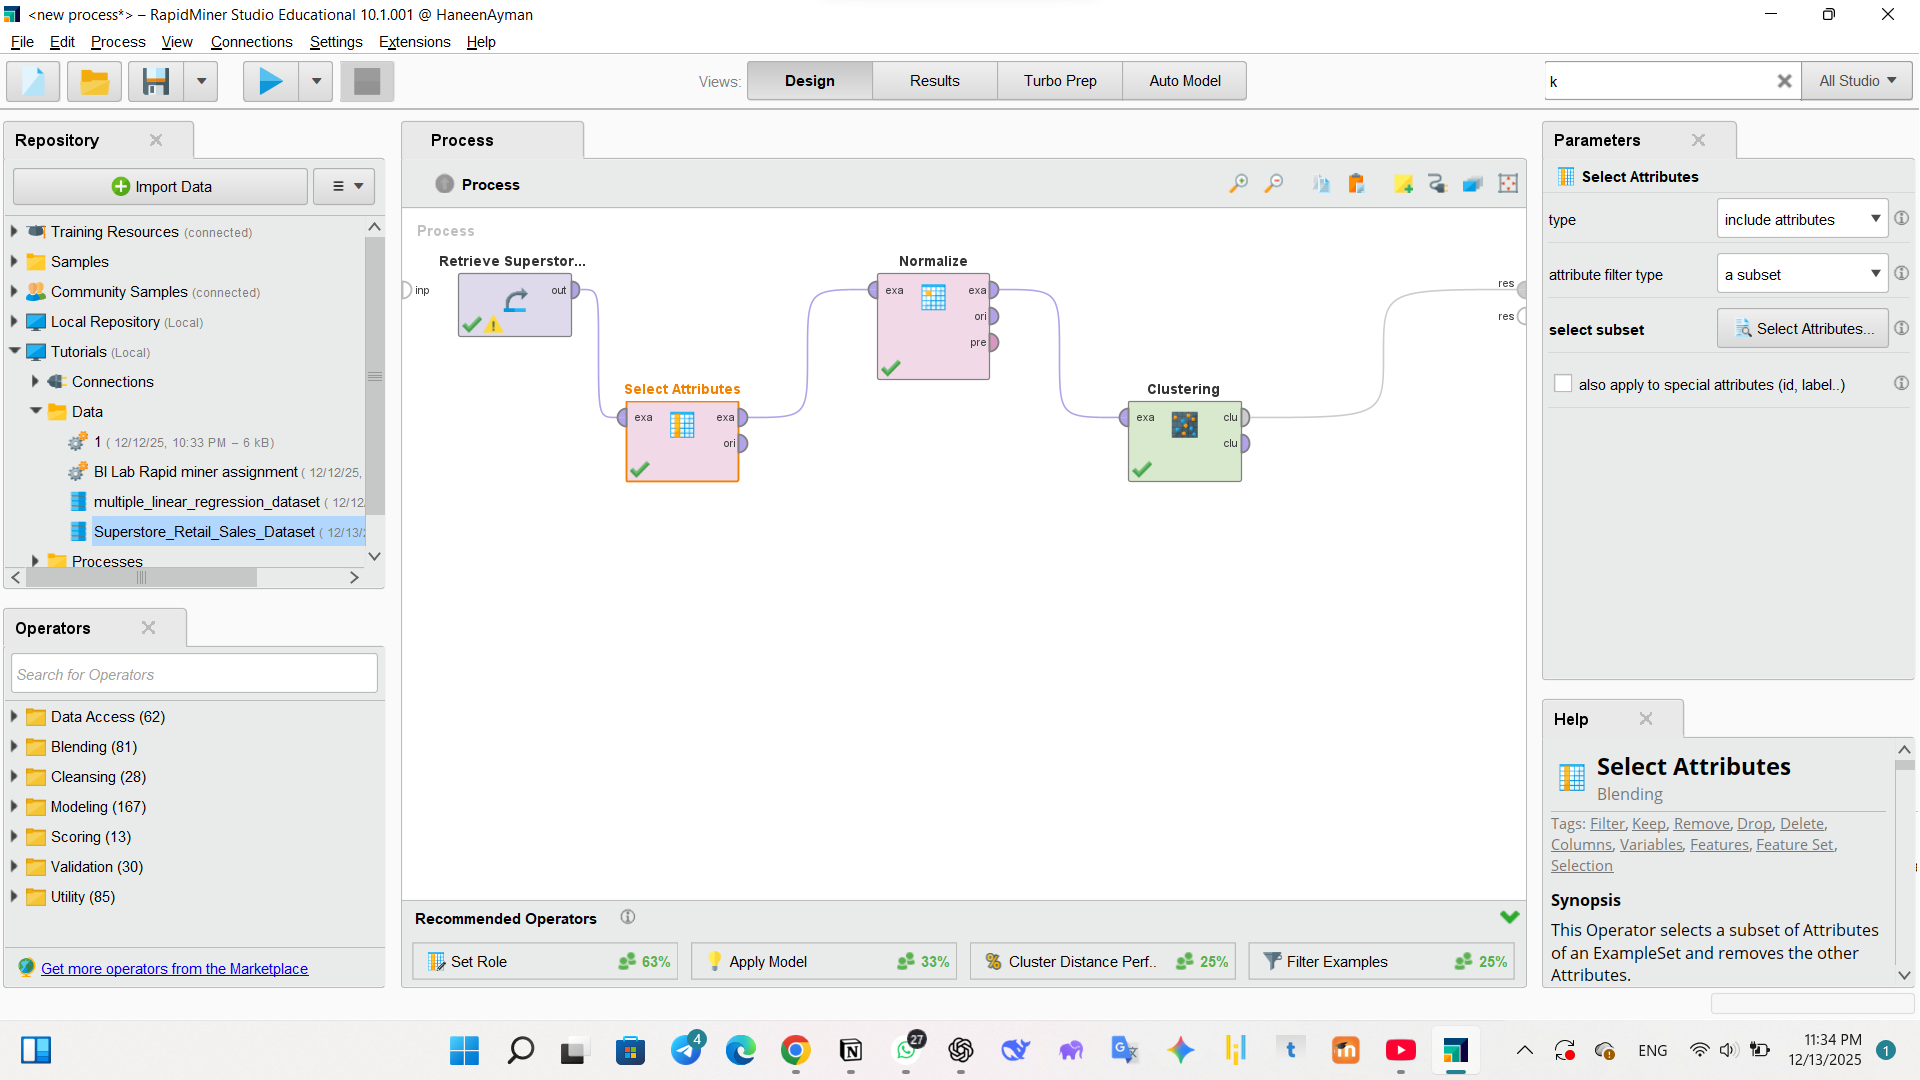Viewport: 1920px width, 1080px height.
Task: Click the Search for Operators field
Action: pos(194,674)
